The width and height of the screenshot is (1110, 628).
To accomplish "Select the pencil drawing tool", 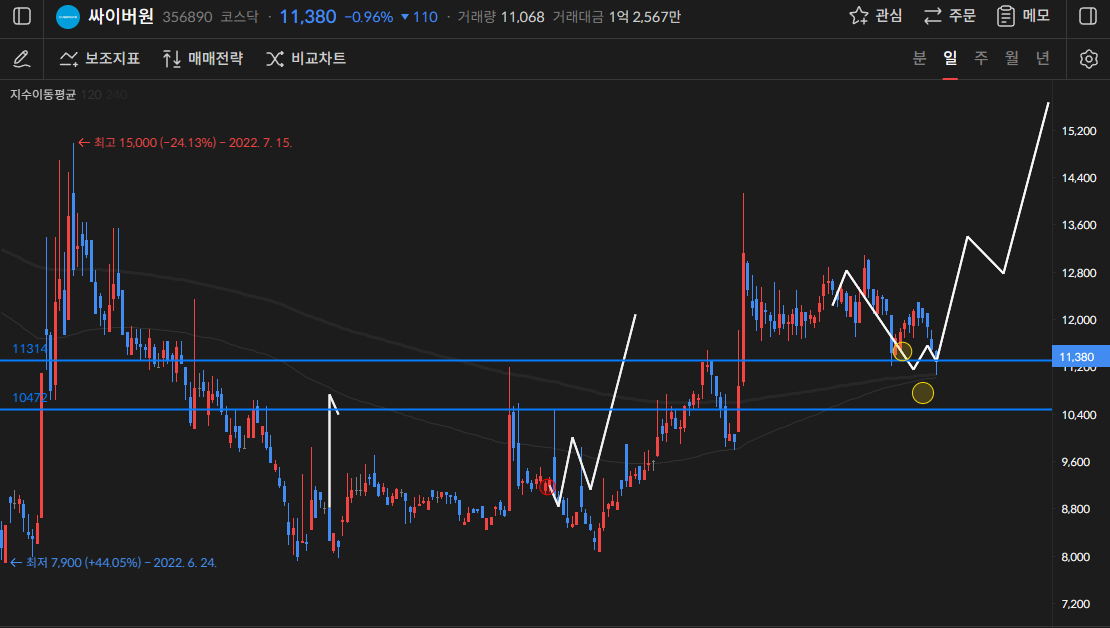I will coord(21,59).
